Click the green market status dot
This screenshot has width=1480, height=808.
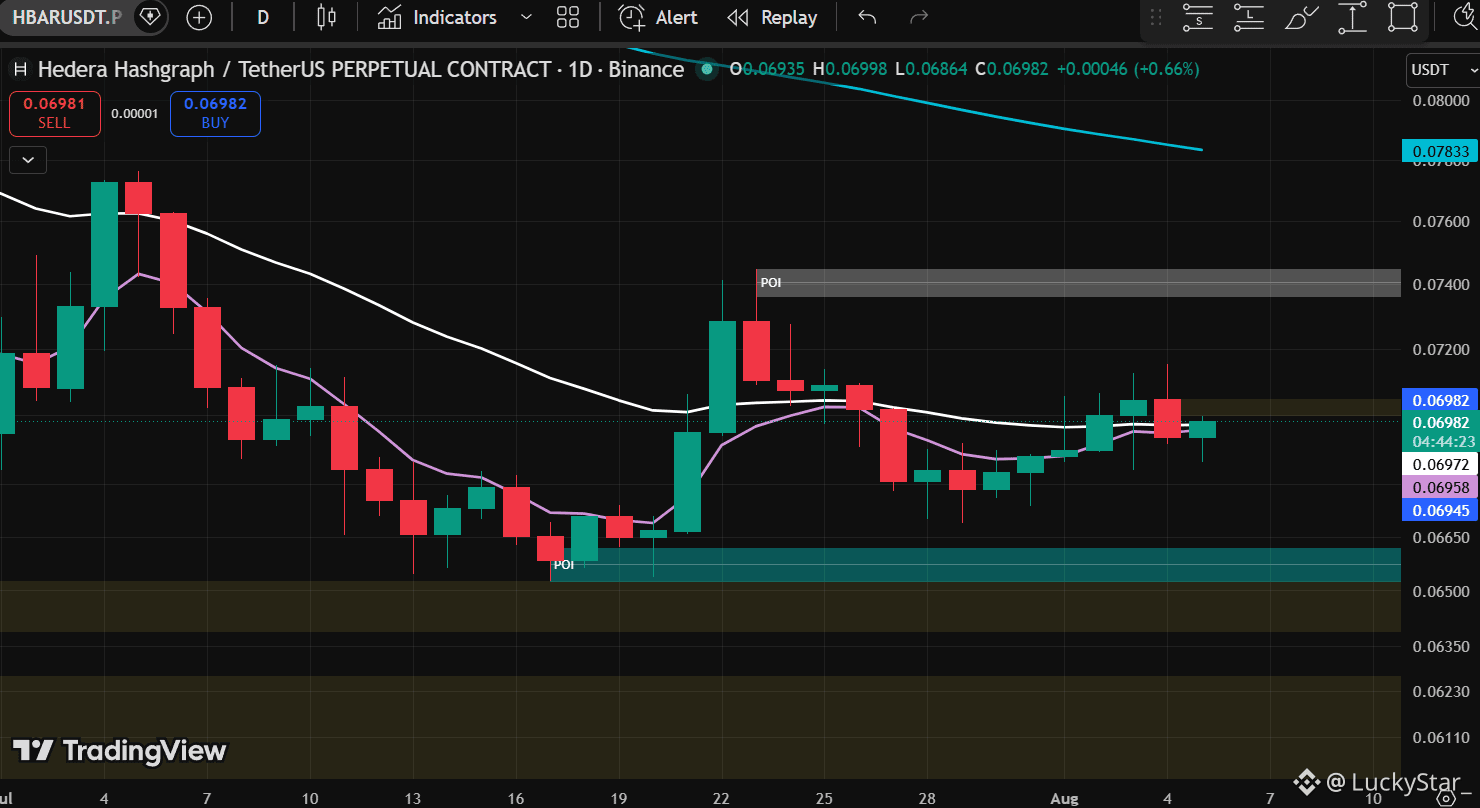pos(707,70)
